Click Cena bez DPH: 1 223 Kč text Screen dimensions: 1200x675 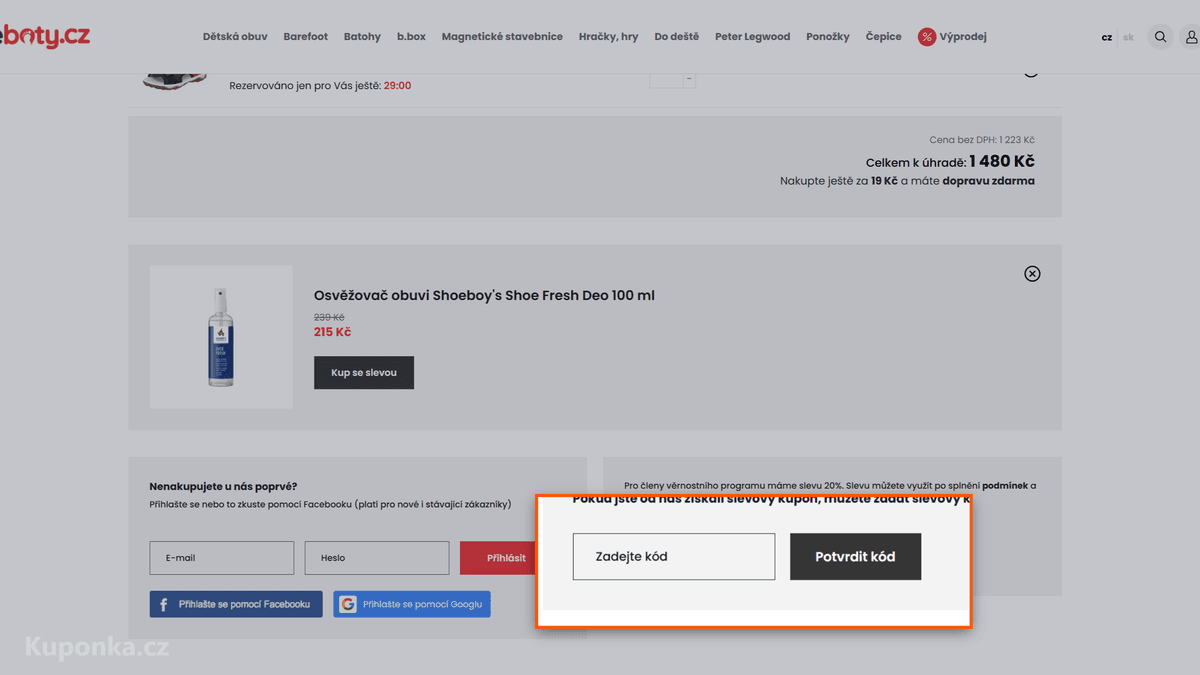coord(982,141)
